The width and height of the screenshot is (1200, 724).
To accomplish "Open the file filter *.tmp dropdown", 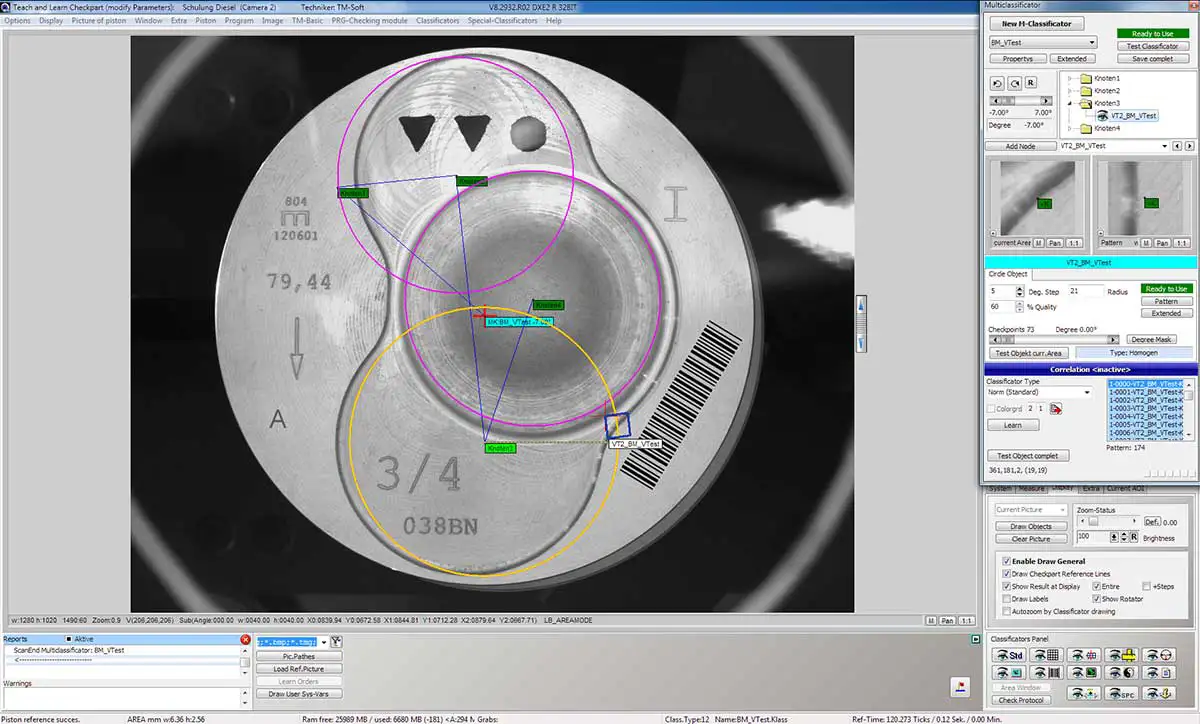I will [x=323, y=642].
